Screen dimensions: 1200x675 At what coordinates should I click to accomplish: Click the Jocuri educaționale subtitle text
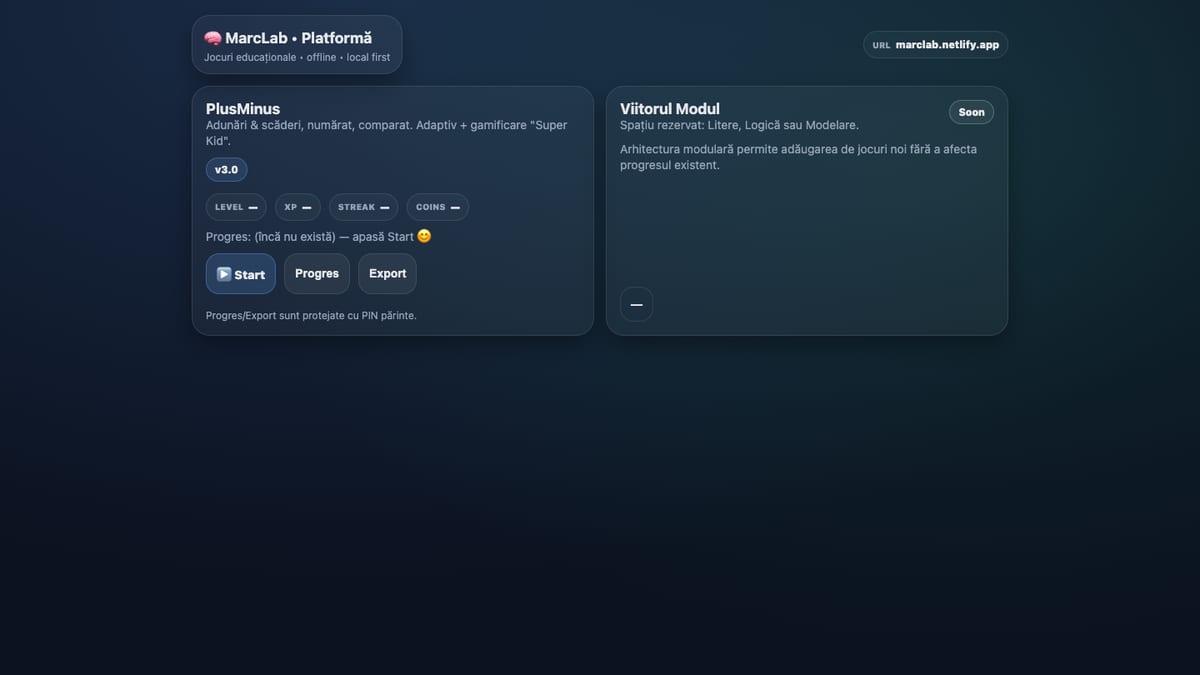pos(297,57)
